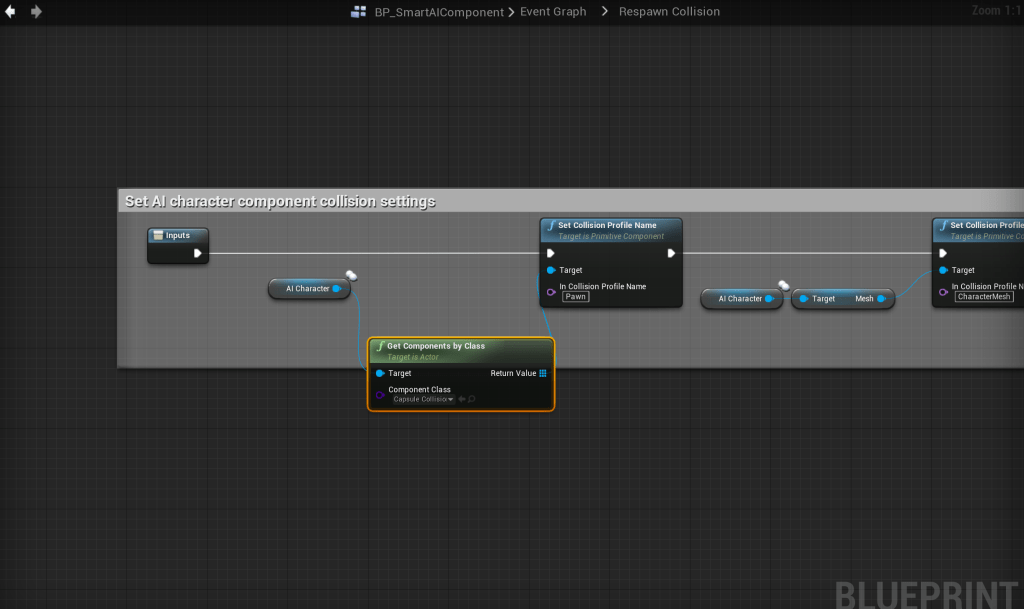Click output pin of left AI Character node

point(337,289)
